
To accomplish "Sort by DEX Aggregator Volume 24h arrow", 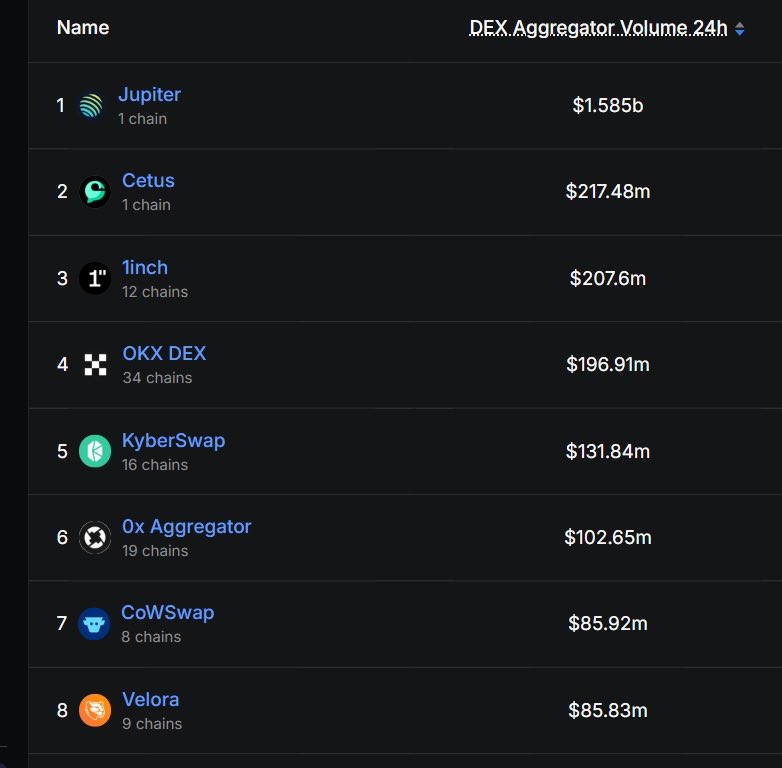I will click(740, 30).
